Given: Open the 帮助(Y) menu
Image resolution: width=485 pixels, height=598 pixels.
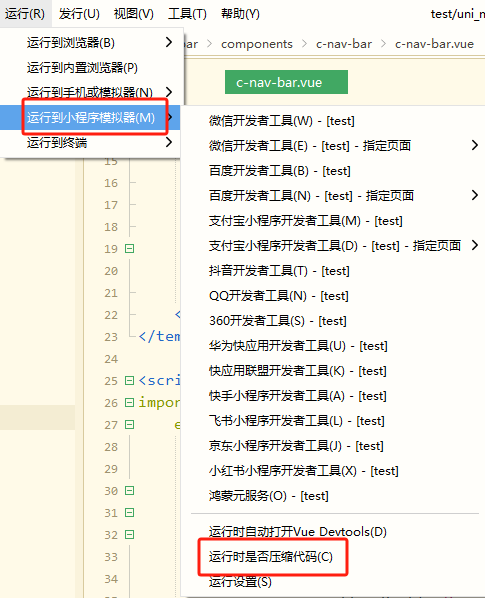Looking at the screenshot, I should (x=240, y=14).
